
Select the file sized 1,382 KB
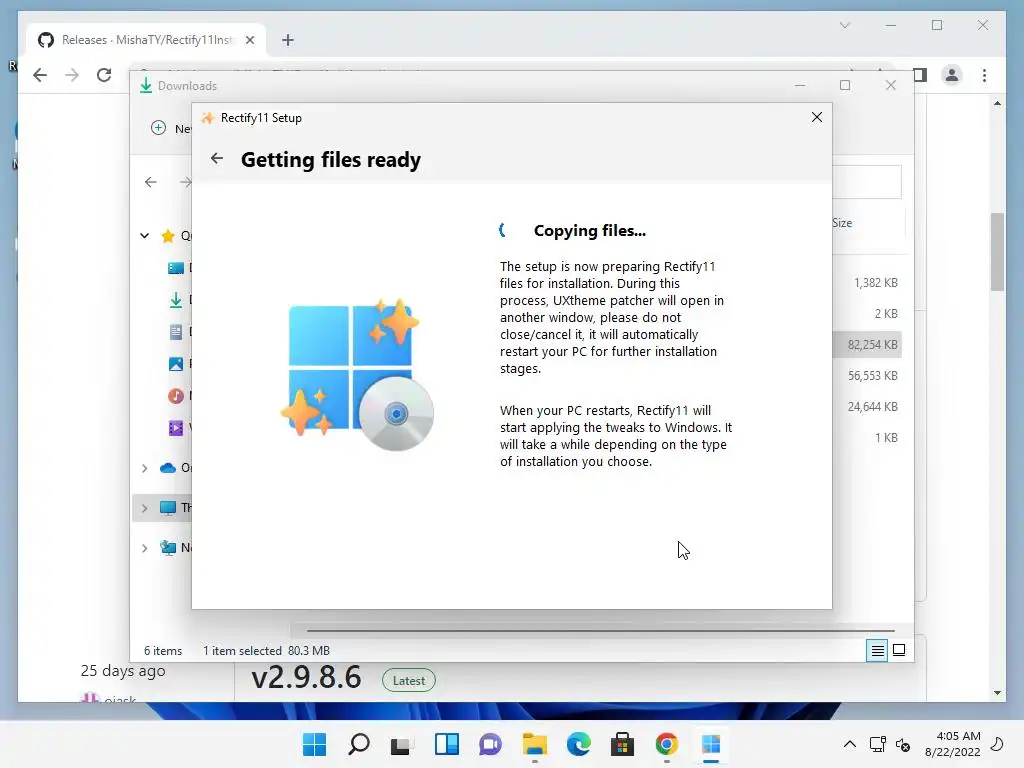tap(876, 283)
